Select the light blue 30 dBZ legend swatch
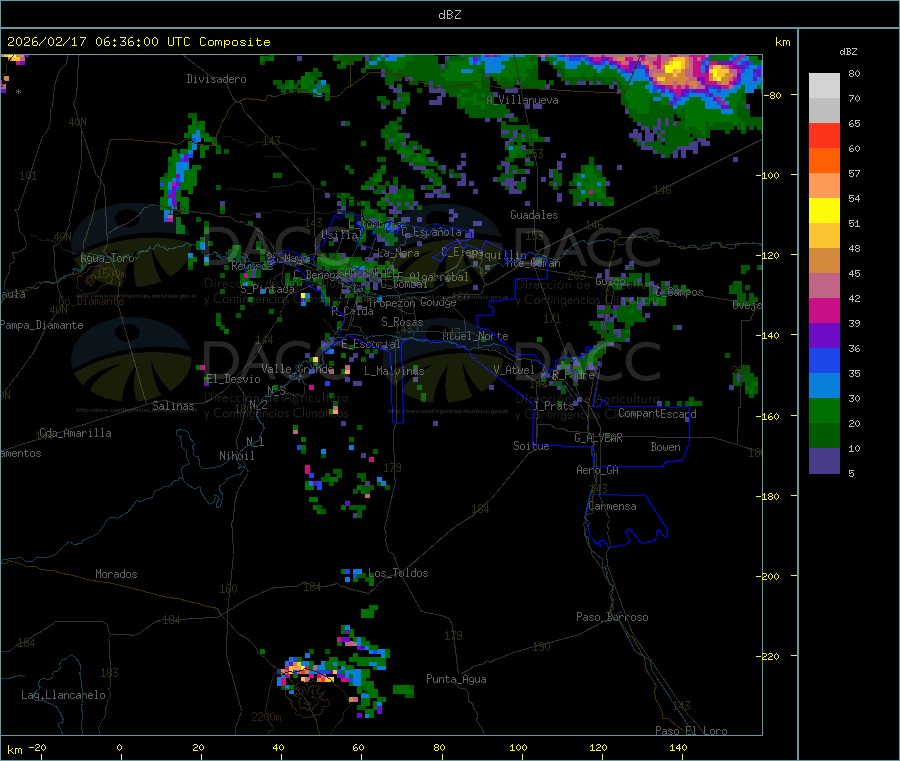 tap(824, 386)
